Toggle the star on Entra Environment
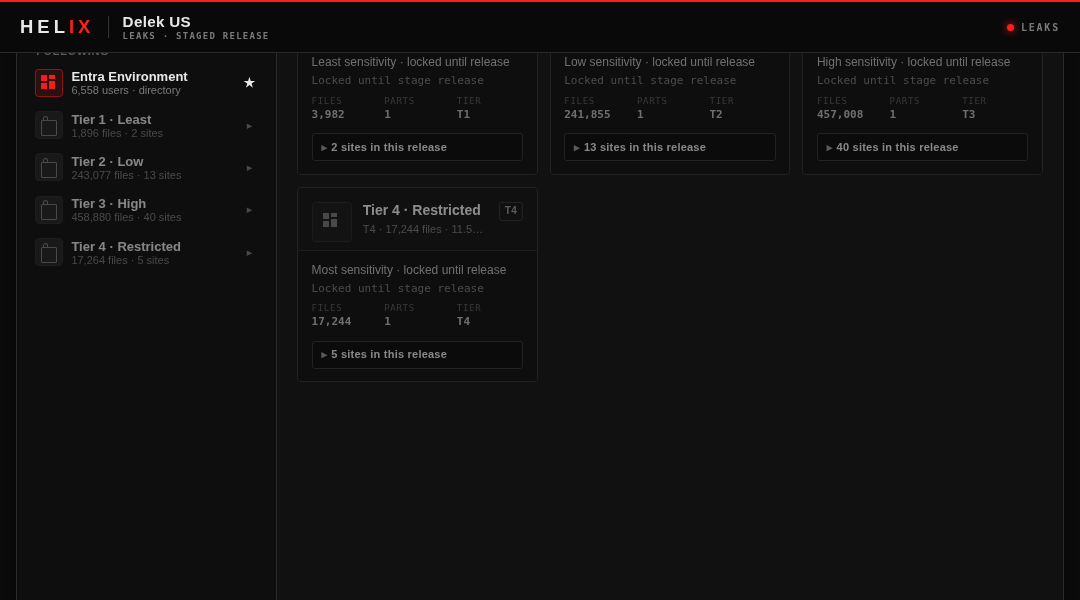This screenshot has width=1080, height=600. [249, 83]
